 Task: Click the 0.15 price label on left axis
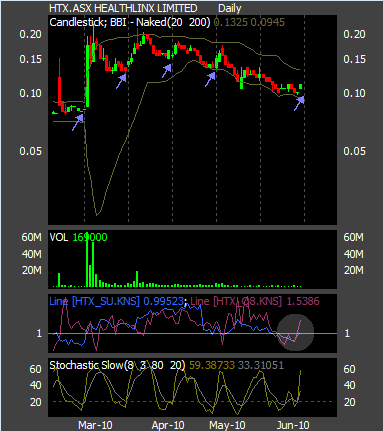tap(30, 59)
